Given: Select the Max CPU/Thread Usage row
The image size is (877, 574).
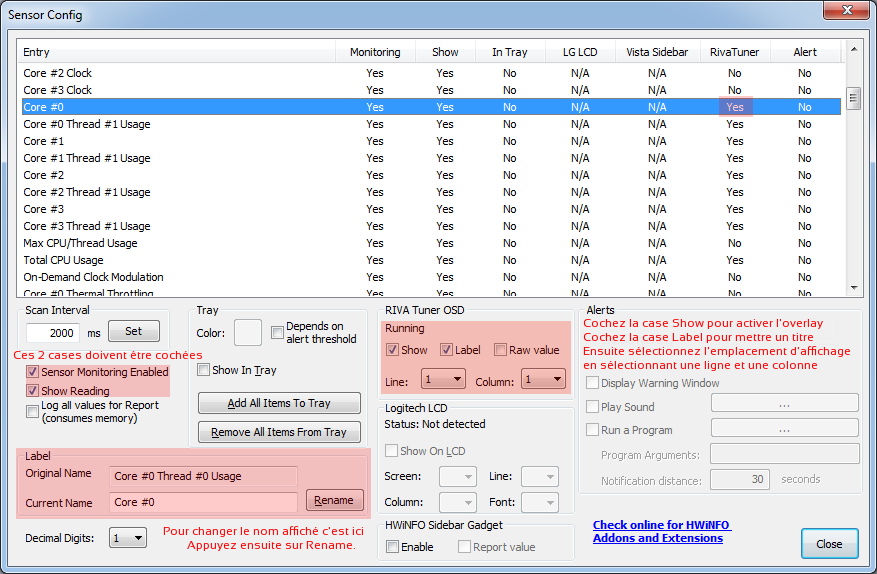Looking at the screenshot, I should pos(431,243).
